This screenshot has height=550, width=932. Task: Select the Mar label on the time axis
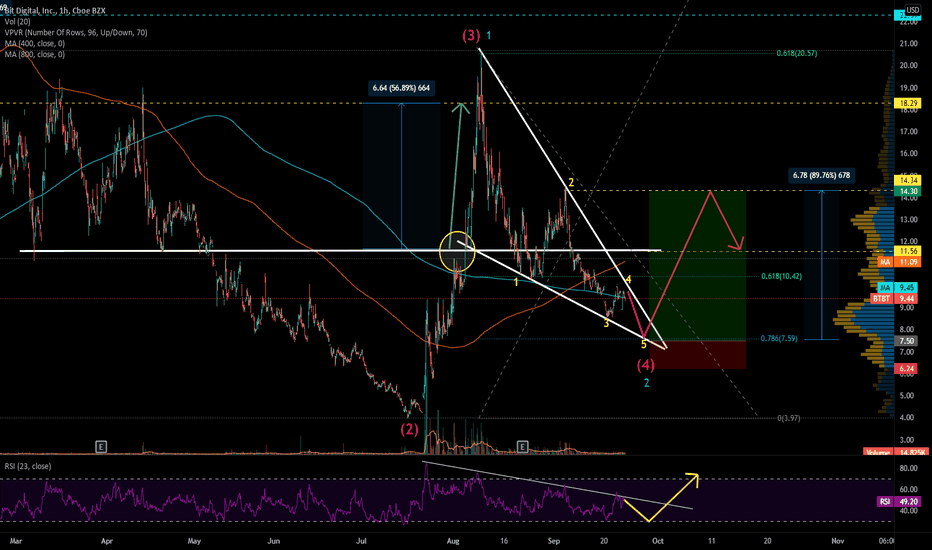coord(16,541)
